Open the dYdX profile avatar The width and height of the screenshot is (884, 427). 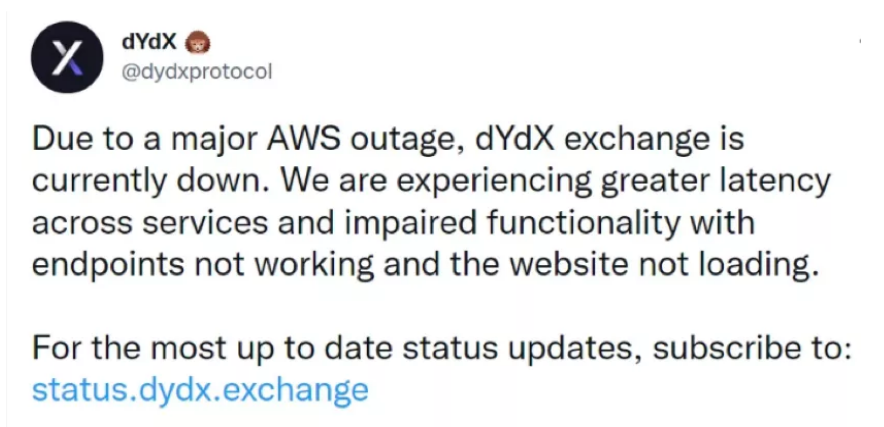67,58
